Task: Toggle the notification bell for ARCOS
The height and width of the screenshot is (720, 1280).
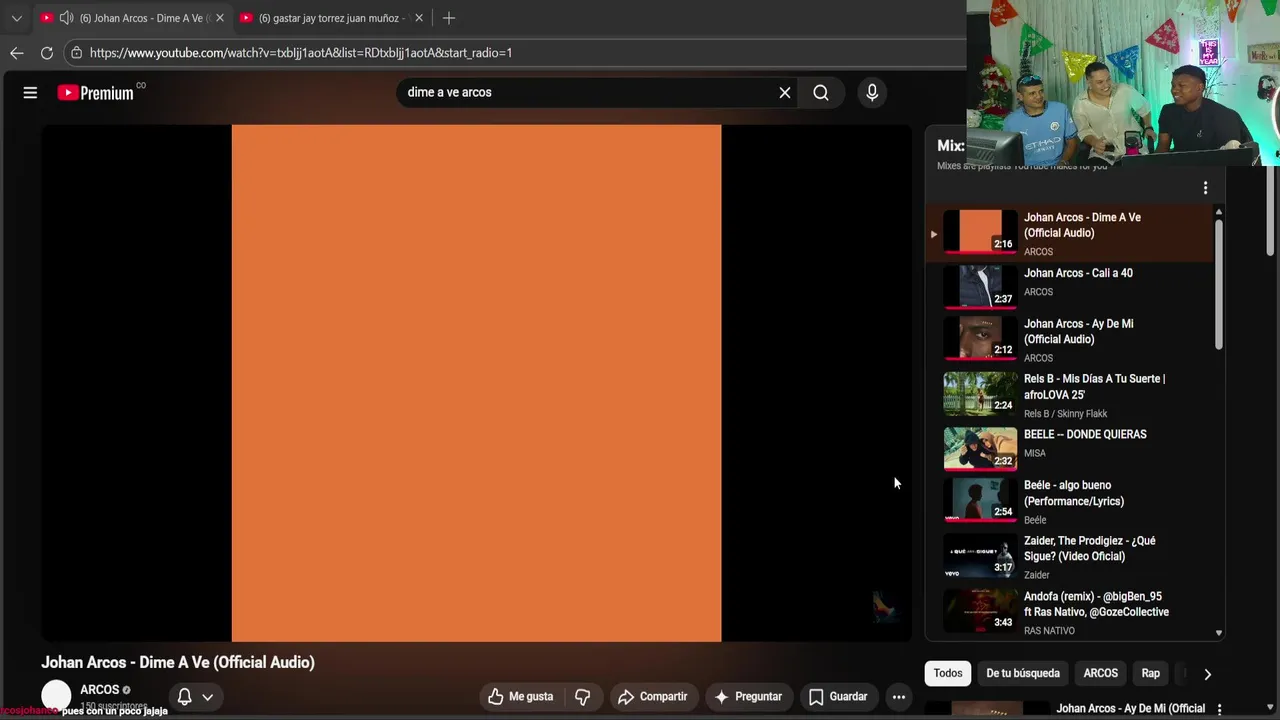Action: click(x=184, y=697)
